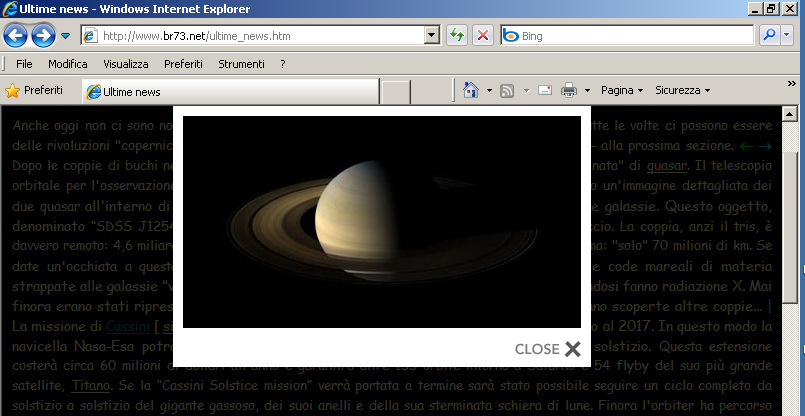Open the File menu
The width and height of the screenshot is (805, 416).
coord(24,64)
